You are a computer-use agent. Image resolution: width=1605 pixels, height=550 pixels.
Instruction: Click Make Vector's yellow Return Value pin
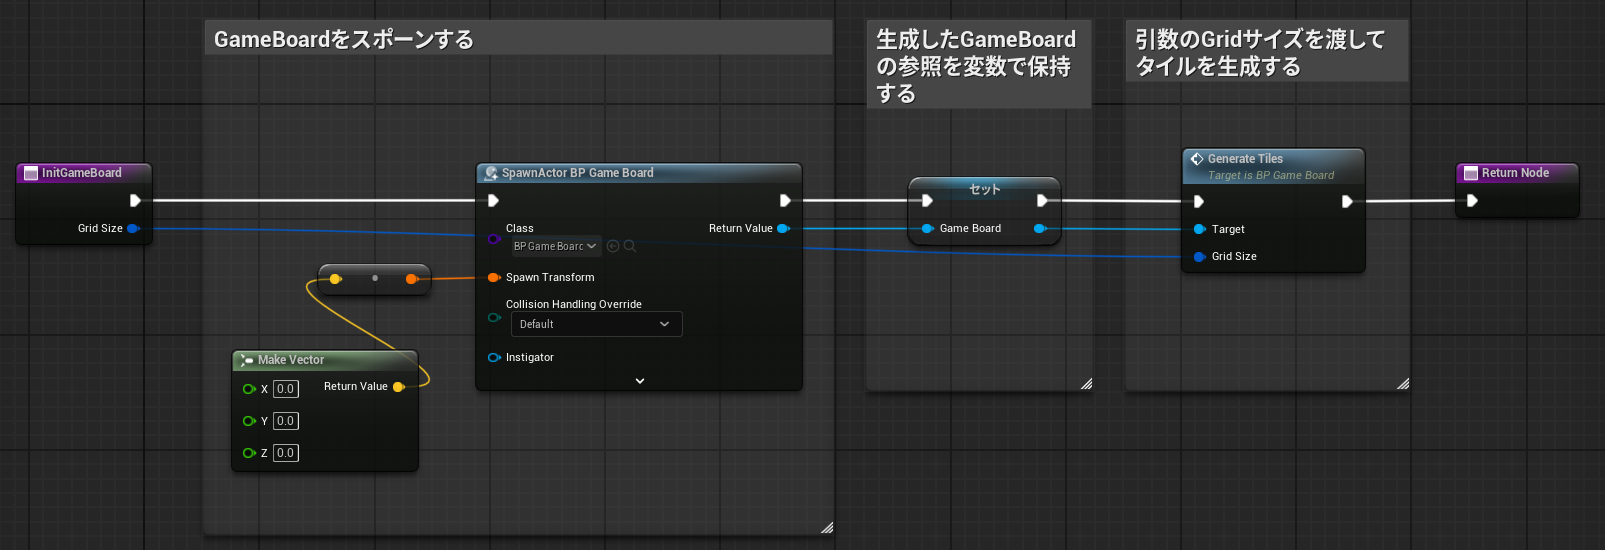[399, 387]
